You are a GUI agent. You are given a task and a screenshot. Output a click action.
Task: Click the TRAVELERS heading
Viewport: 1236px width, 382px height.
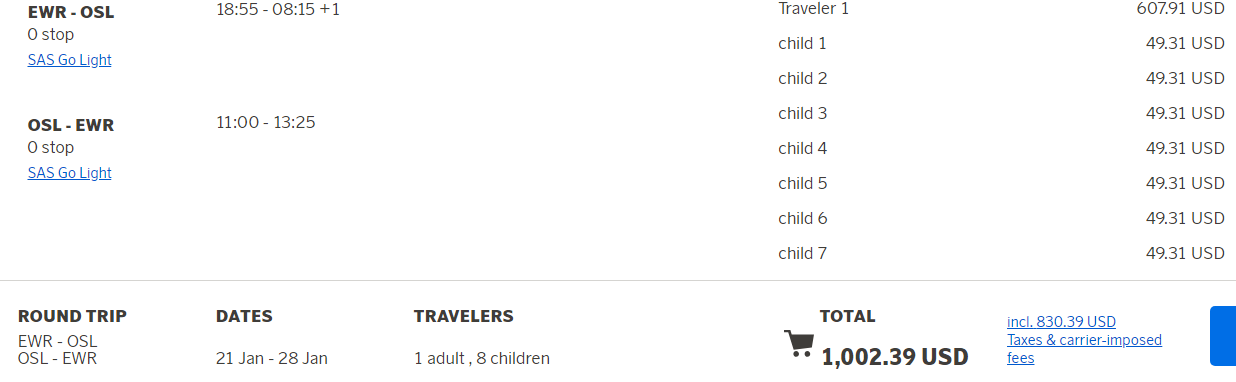pyautogui.click(x=464, y=316)
